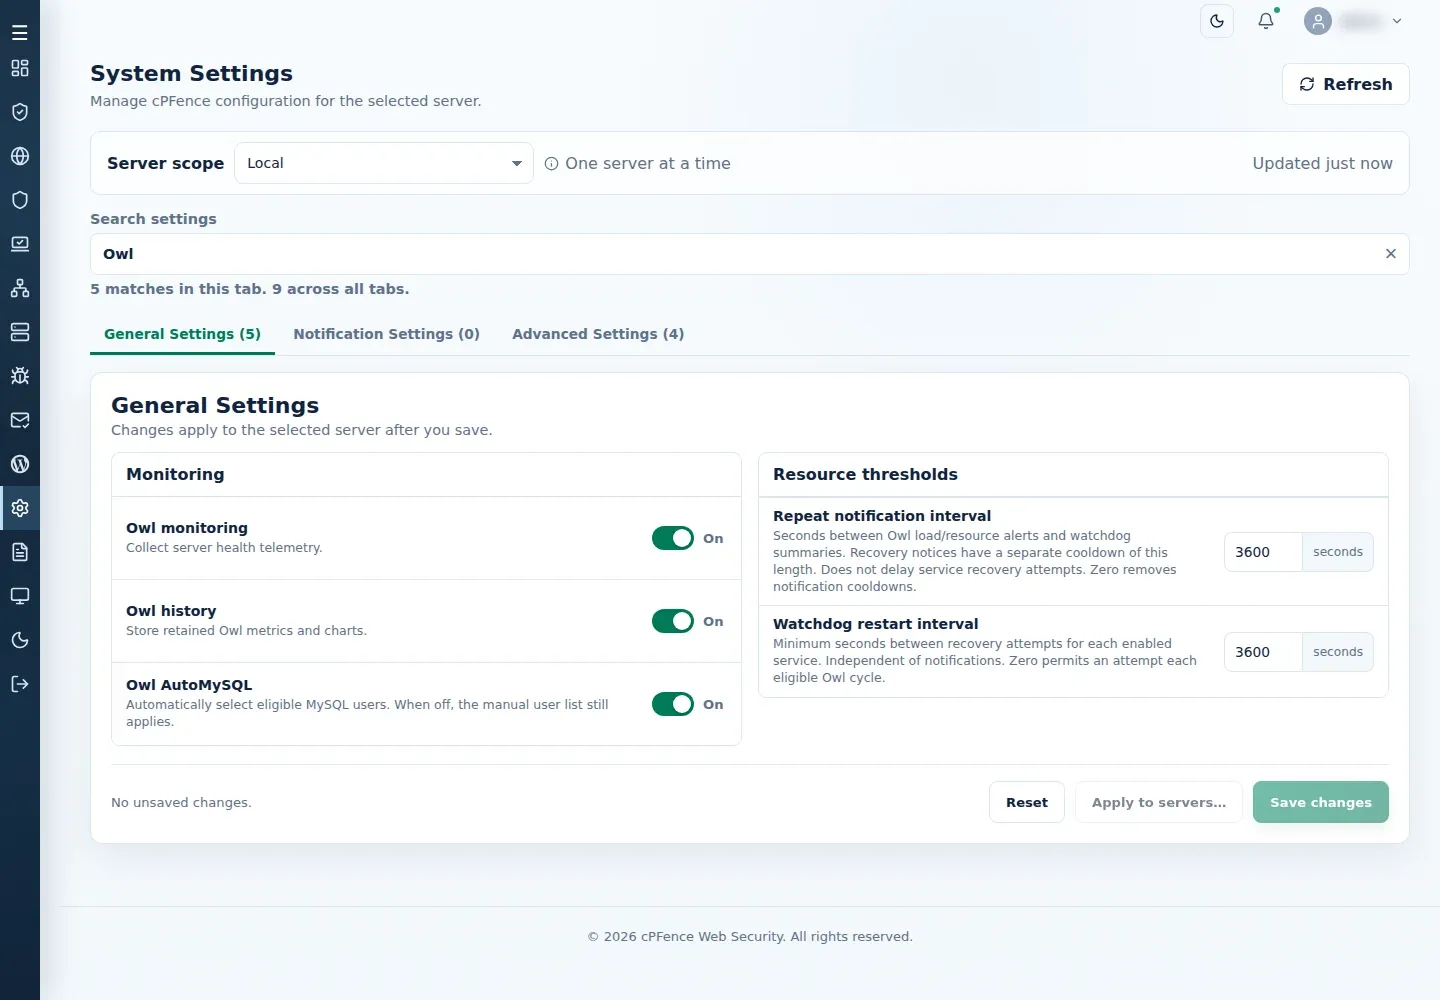Focus the Search settings input field
The height and width of the screenshot is (1000, 1440).
click(x=750, y=254)
